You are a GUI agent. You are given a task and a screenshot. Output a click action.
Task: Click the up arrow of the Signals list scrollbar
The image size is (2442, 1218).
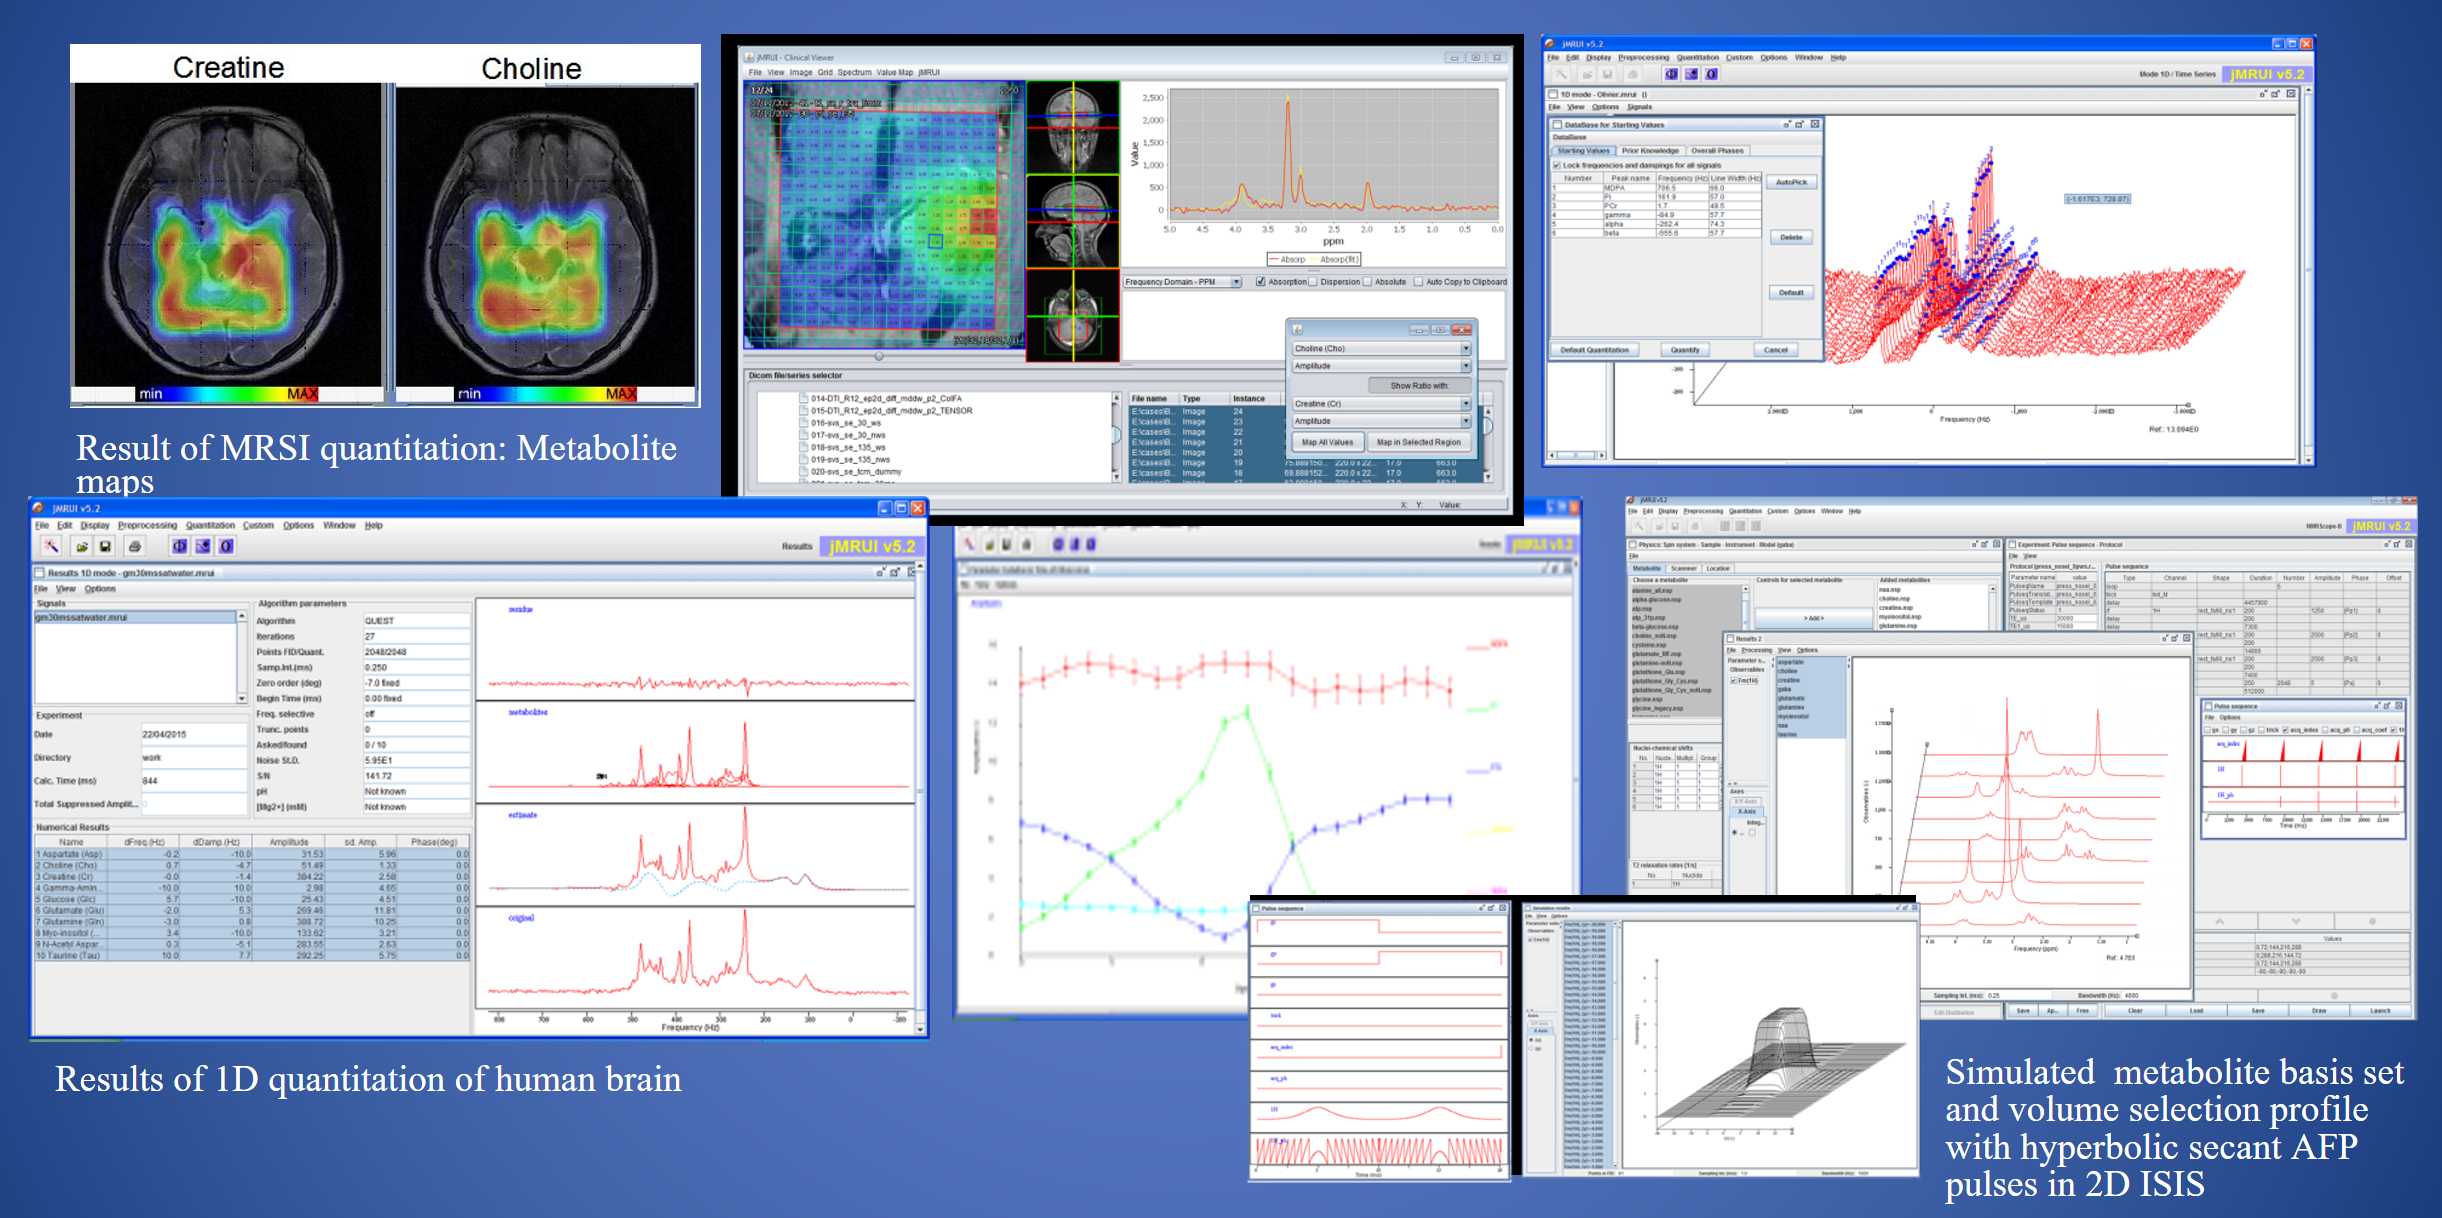[x=241, y=617]
